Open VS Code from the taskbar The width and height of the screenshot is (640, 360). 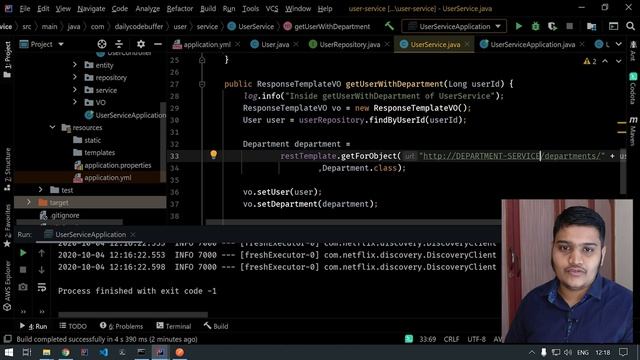tap(104, 352)
